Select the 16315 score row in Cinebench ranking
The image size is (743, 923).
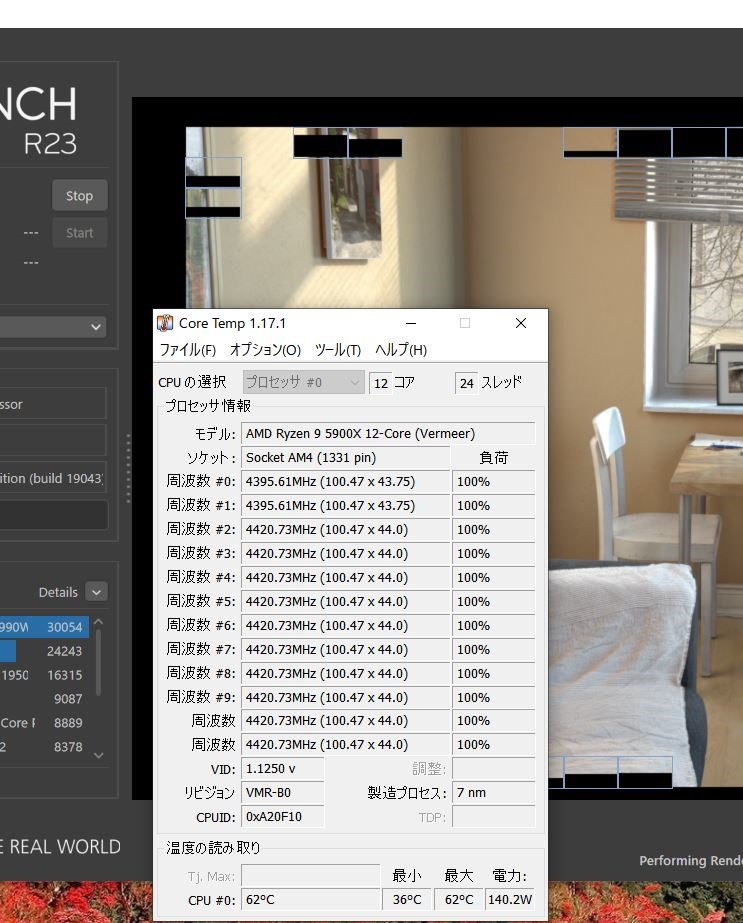click(x=45, y=675)
